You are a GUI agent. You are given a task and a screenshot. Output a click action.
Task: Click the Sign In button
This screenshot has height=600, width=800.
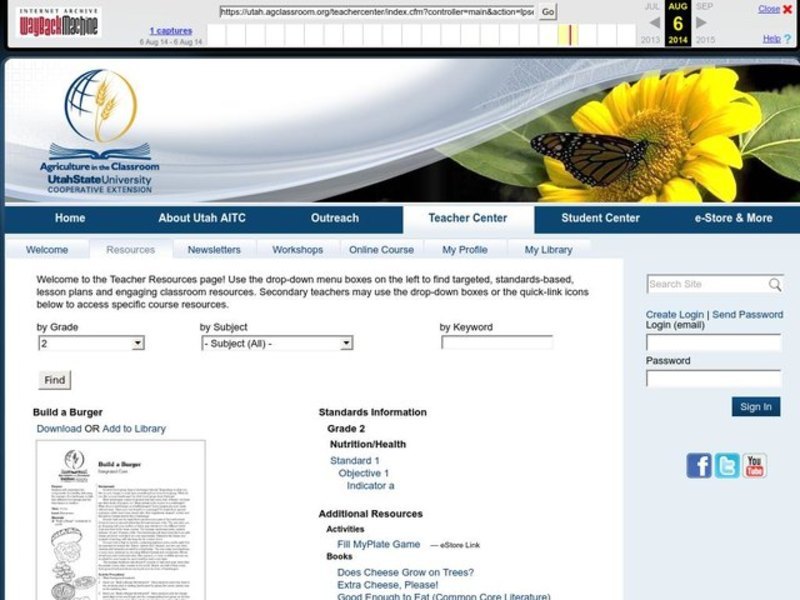tap(755, 407)
